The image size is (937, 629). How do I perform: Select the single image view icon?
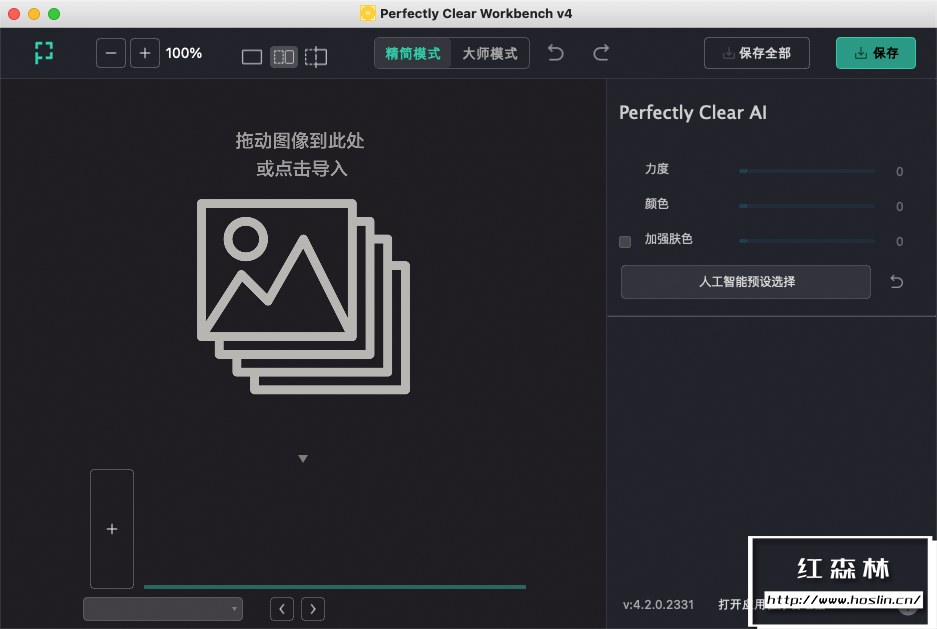[x=252, y=57]
